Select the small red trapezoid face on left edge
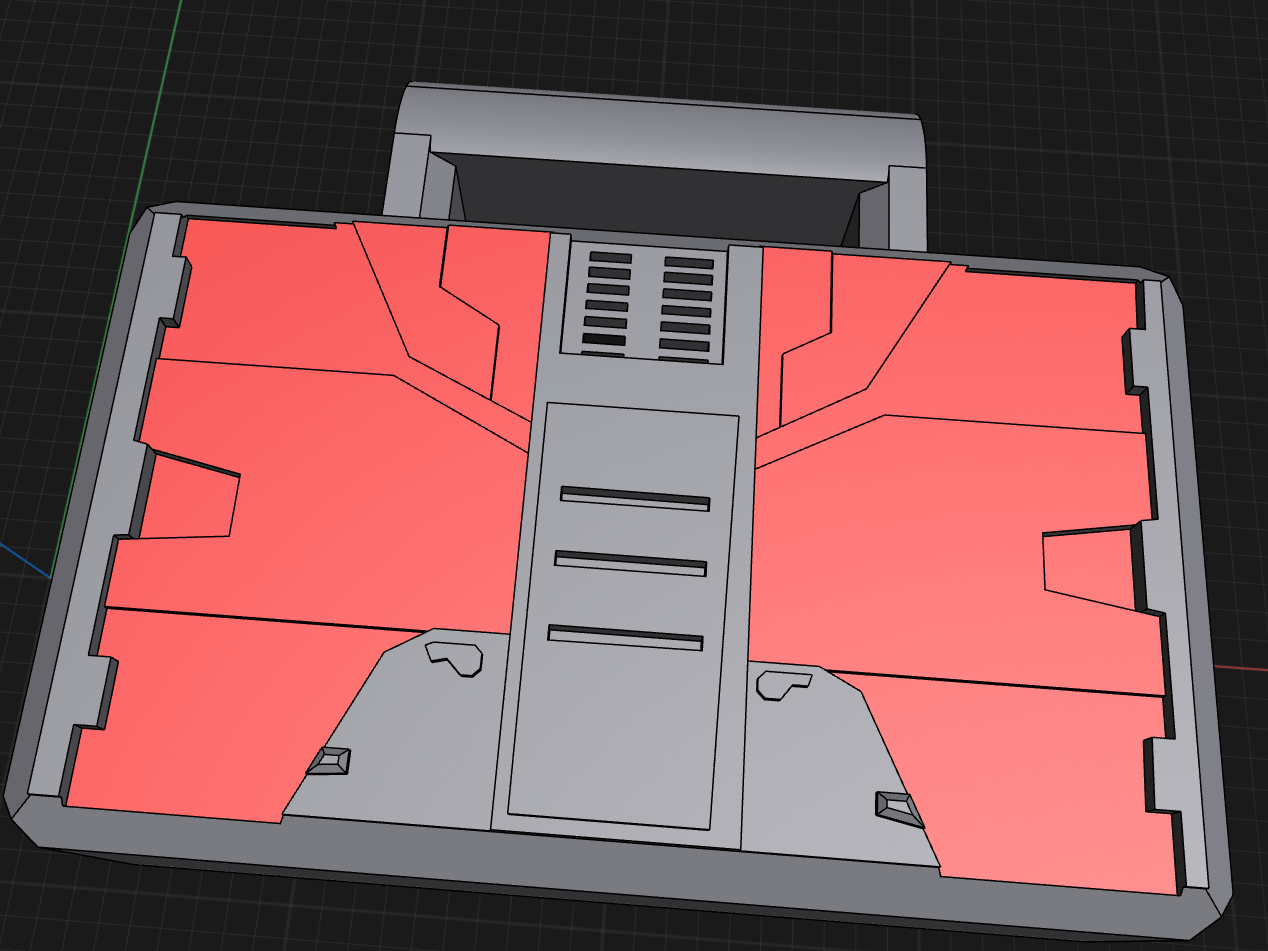This screenshot has width=1268, height=951. tap(190, 500)
